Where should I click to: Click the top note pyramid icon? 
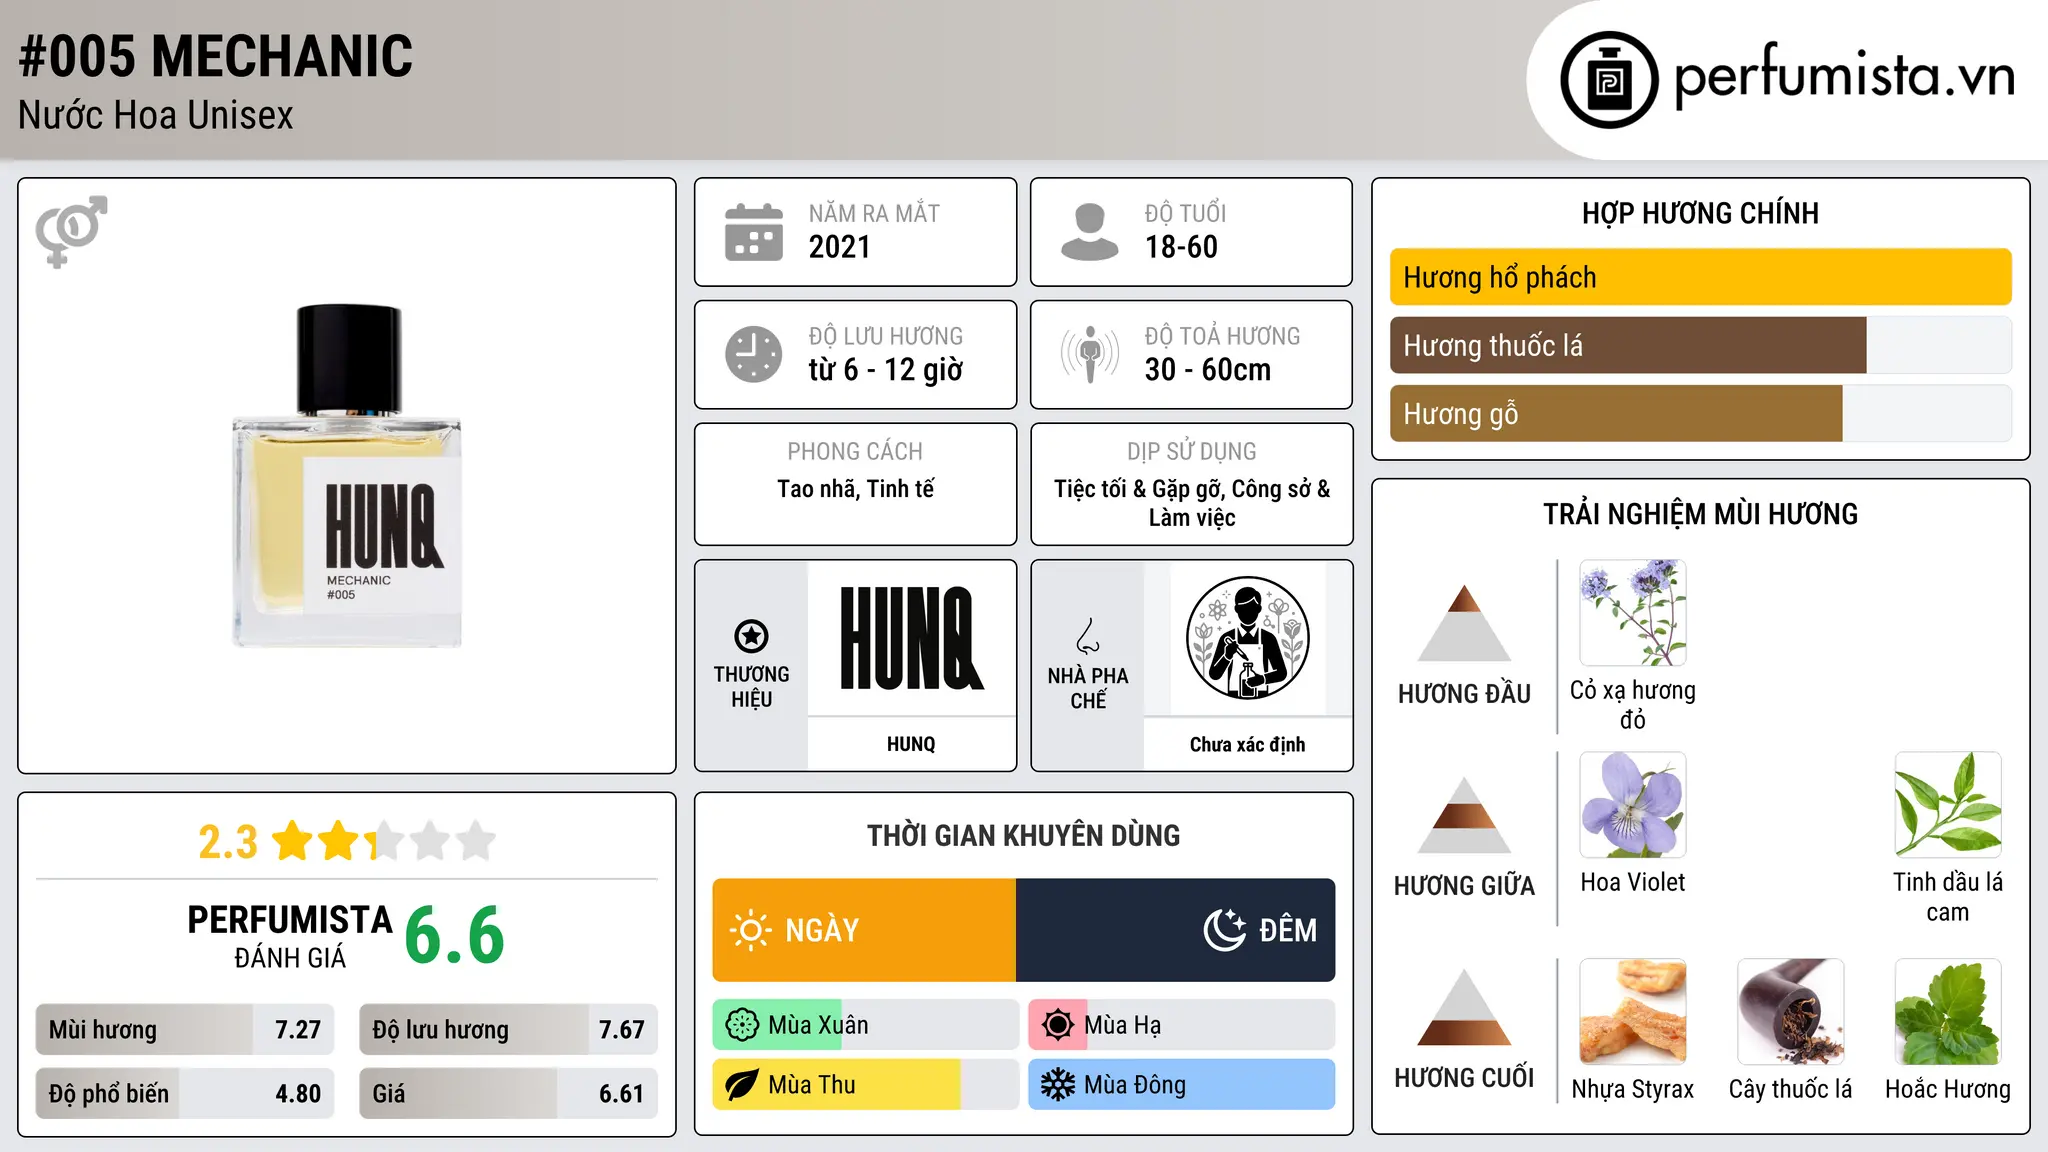[x=1464, y=623]
